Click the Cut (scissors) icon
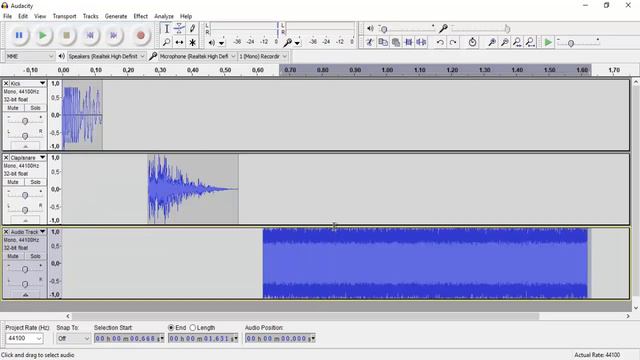The height and width of the screenshot is (360, 640). point(370,42)
